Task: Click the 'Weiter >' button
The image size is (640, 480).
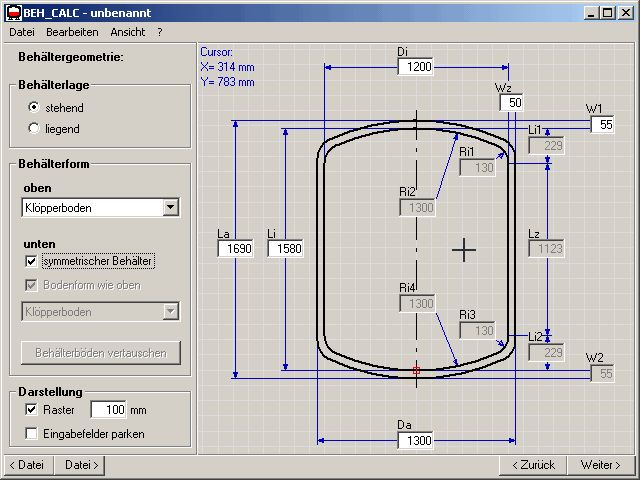Action: point(601,465)
